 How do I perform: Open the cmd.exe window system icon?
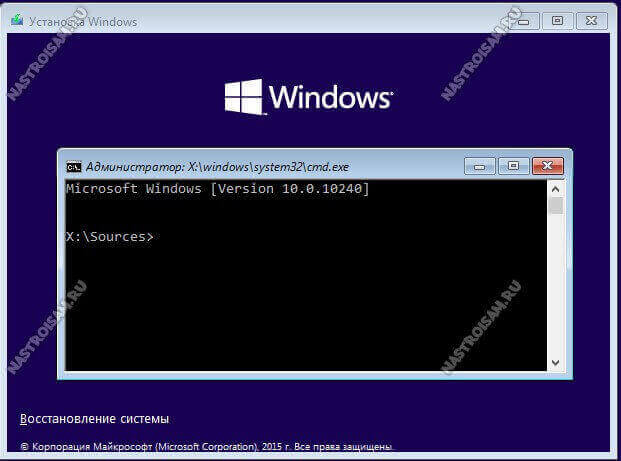point(74,167)
